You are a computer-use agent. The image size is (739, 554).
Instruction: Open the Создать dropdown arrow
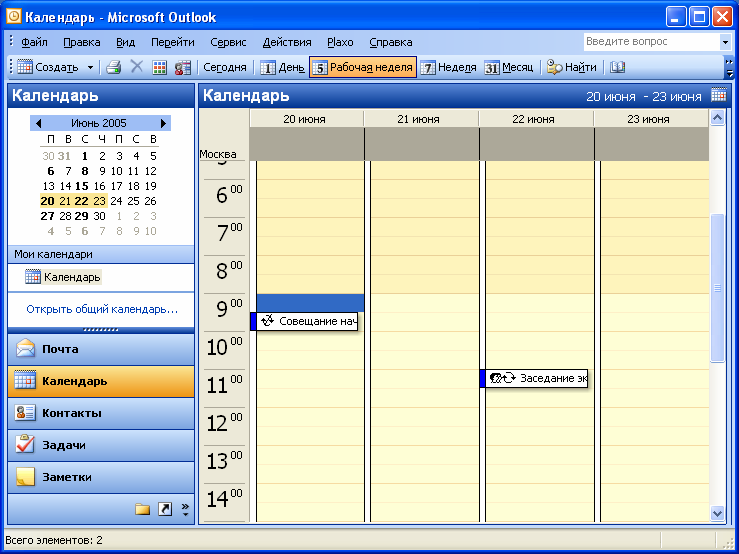pos(90,67)
